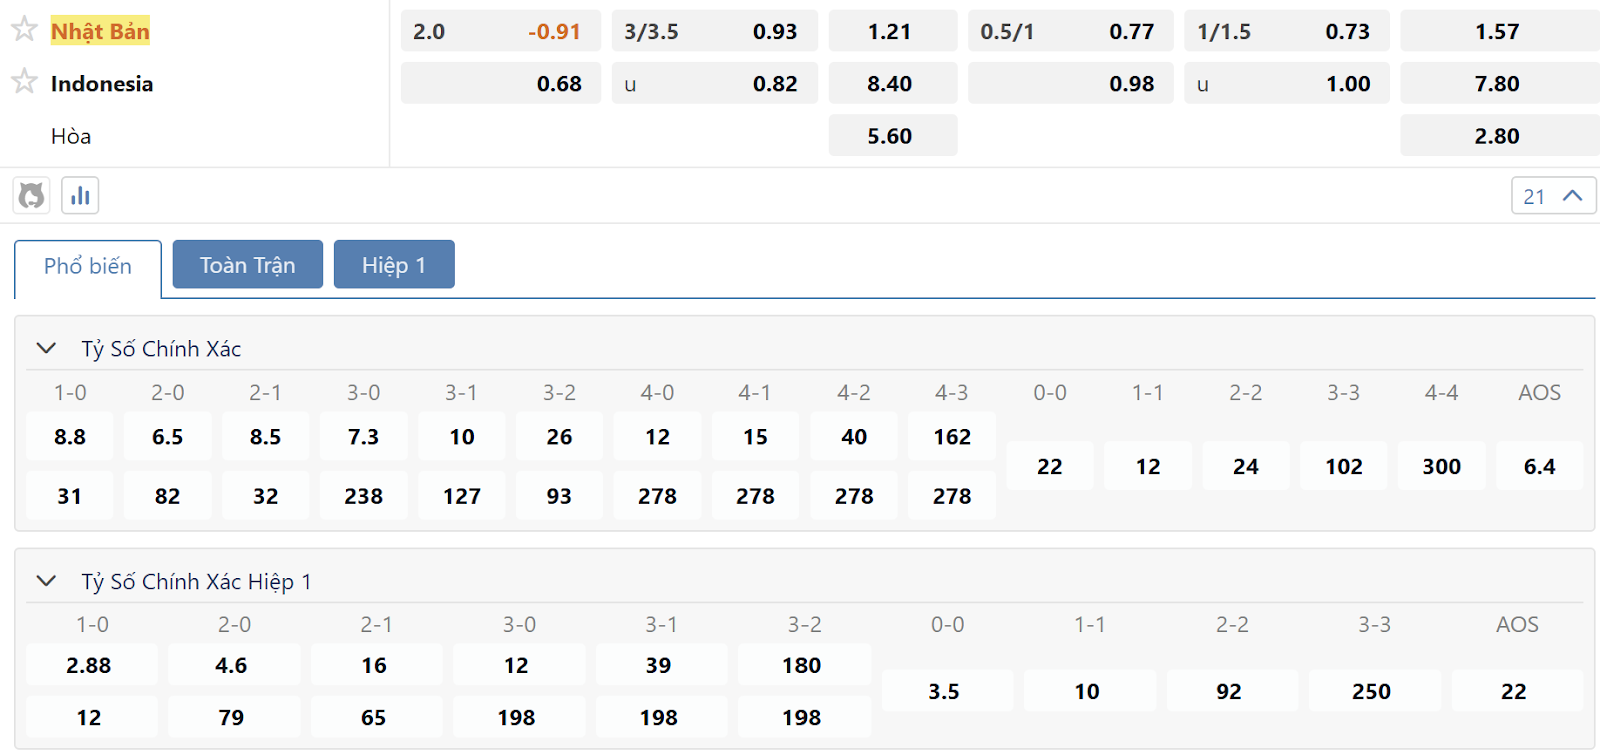The height and width of the screenshot is (755, 1600).
Task: Select the draw Hòa odds 5.60
Action: (892, 135)
